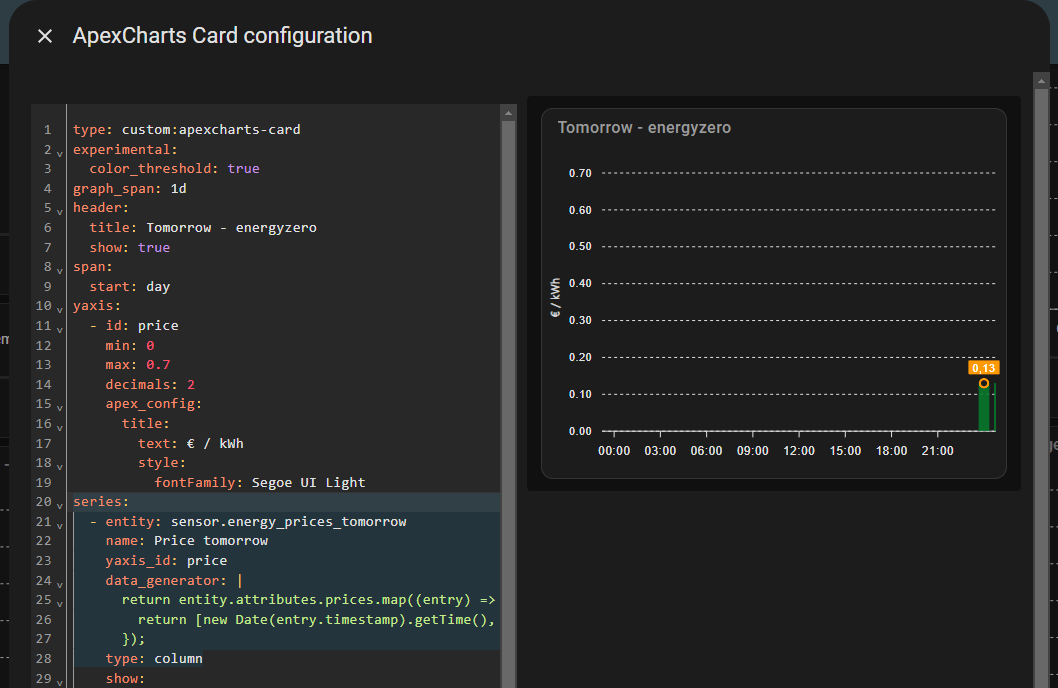
Task: Close the ApexCharts Card configuration dialog
Action: pyautogui.click(x=45, y=36)
